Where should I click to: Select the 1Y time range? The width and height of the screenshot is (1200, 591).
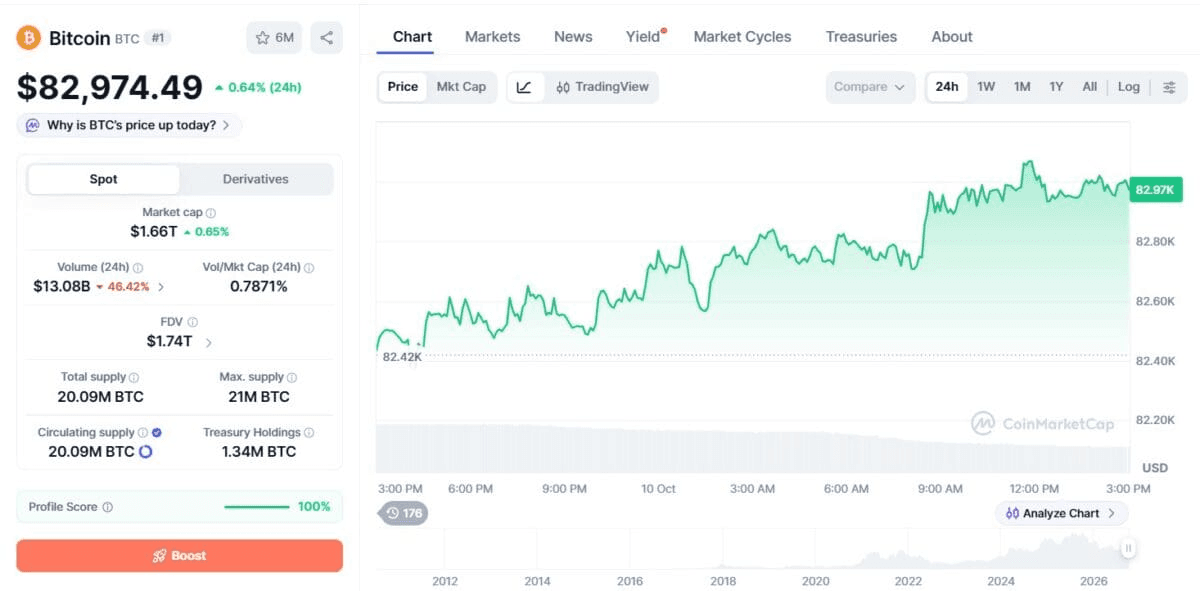pos(1056,87)
